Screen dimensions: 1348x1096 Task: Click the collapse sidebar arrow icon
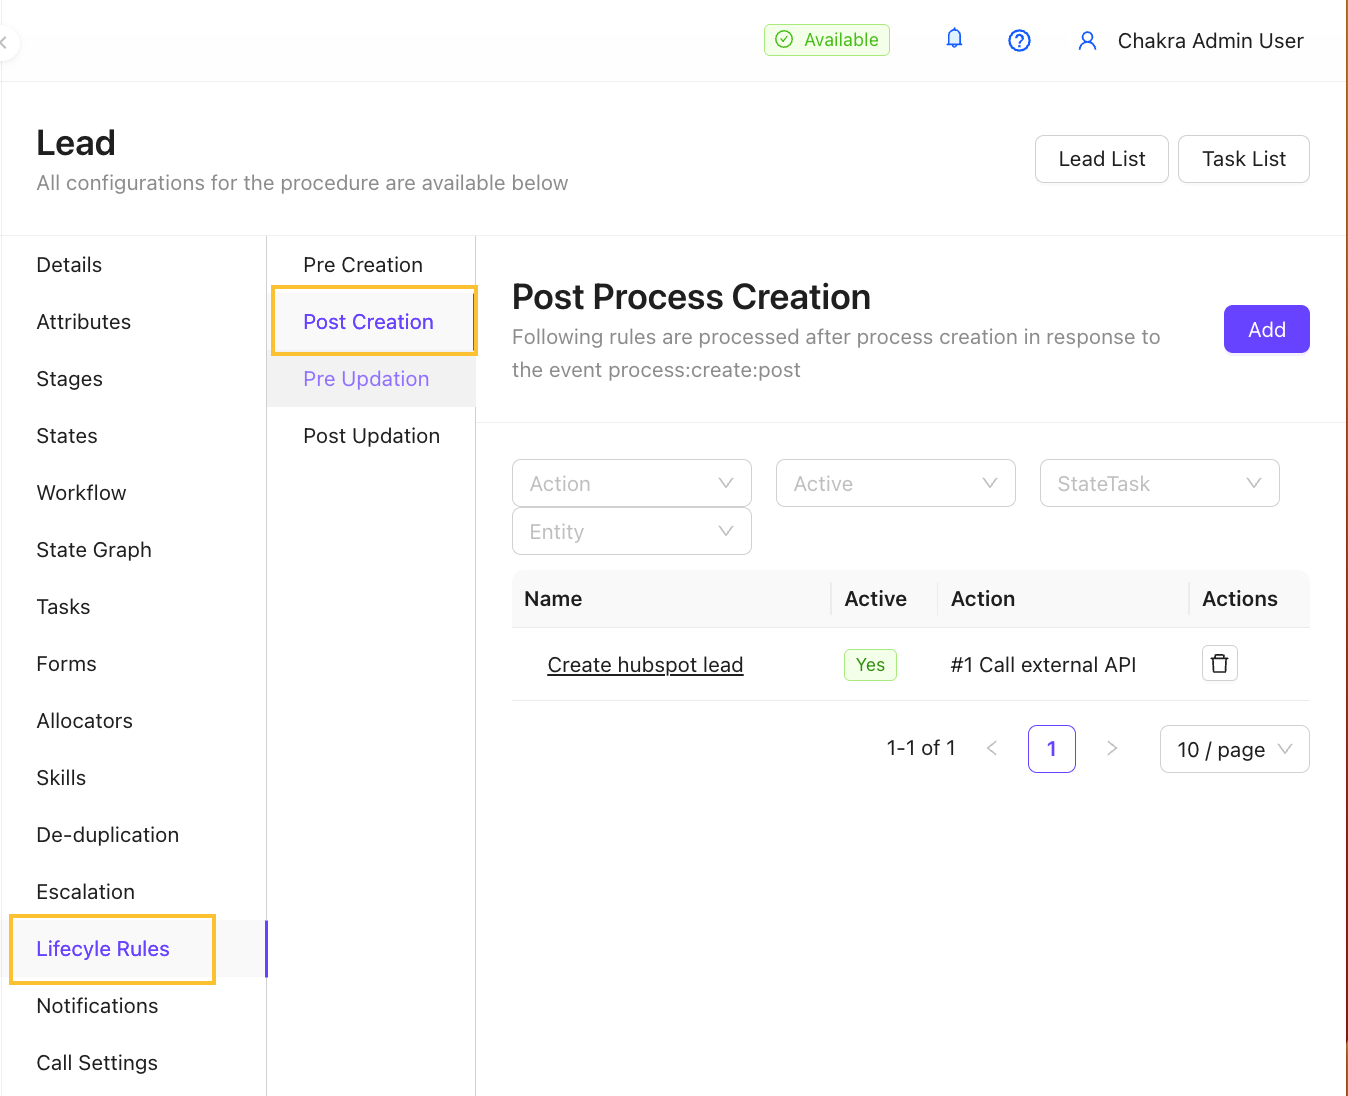(x=4, y=43)
